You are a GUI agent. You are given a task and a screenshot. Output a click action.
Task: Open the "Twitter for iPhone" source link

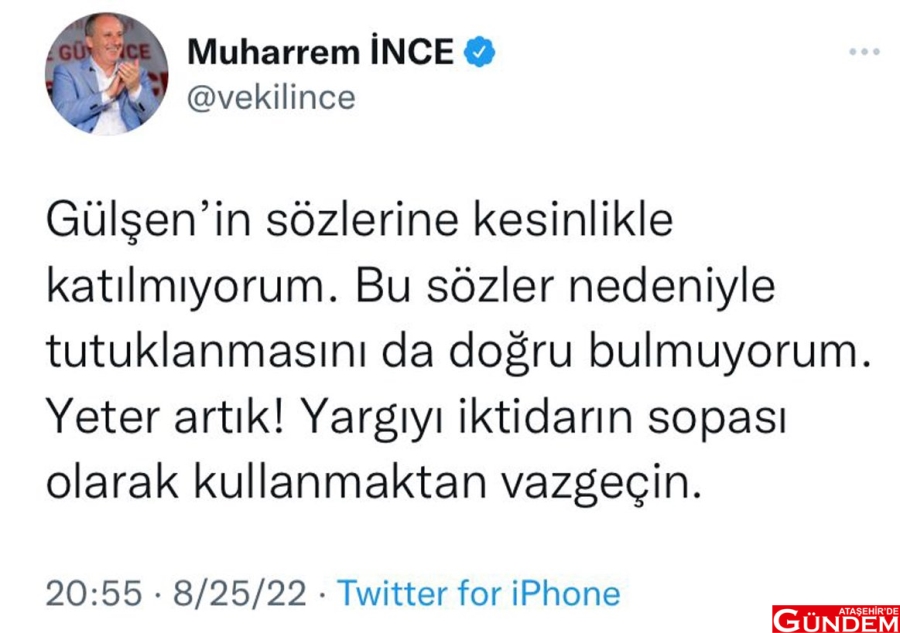(x=478, y=593)
